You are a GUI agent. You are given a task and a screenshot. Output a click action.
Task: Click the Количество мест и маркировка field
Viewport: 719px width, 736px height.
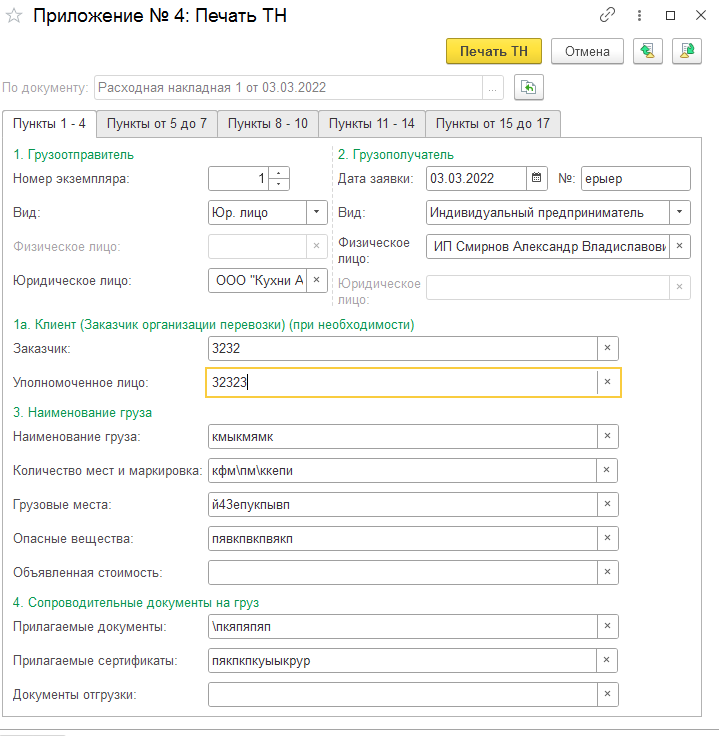pyautogui.click(x=402, y=470)
